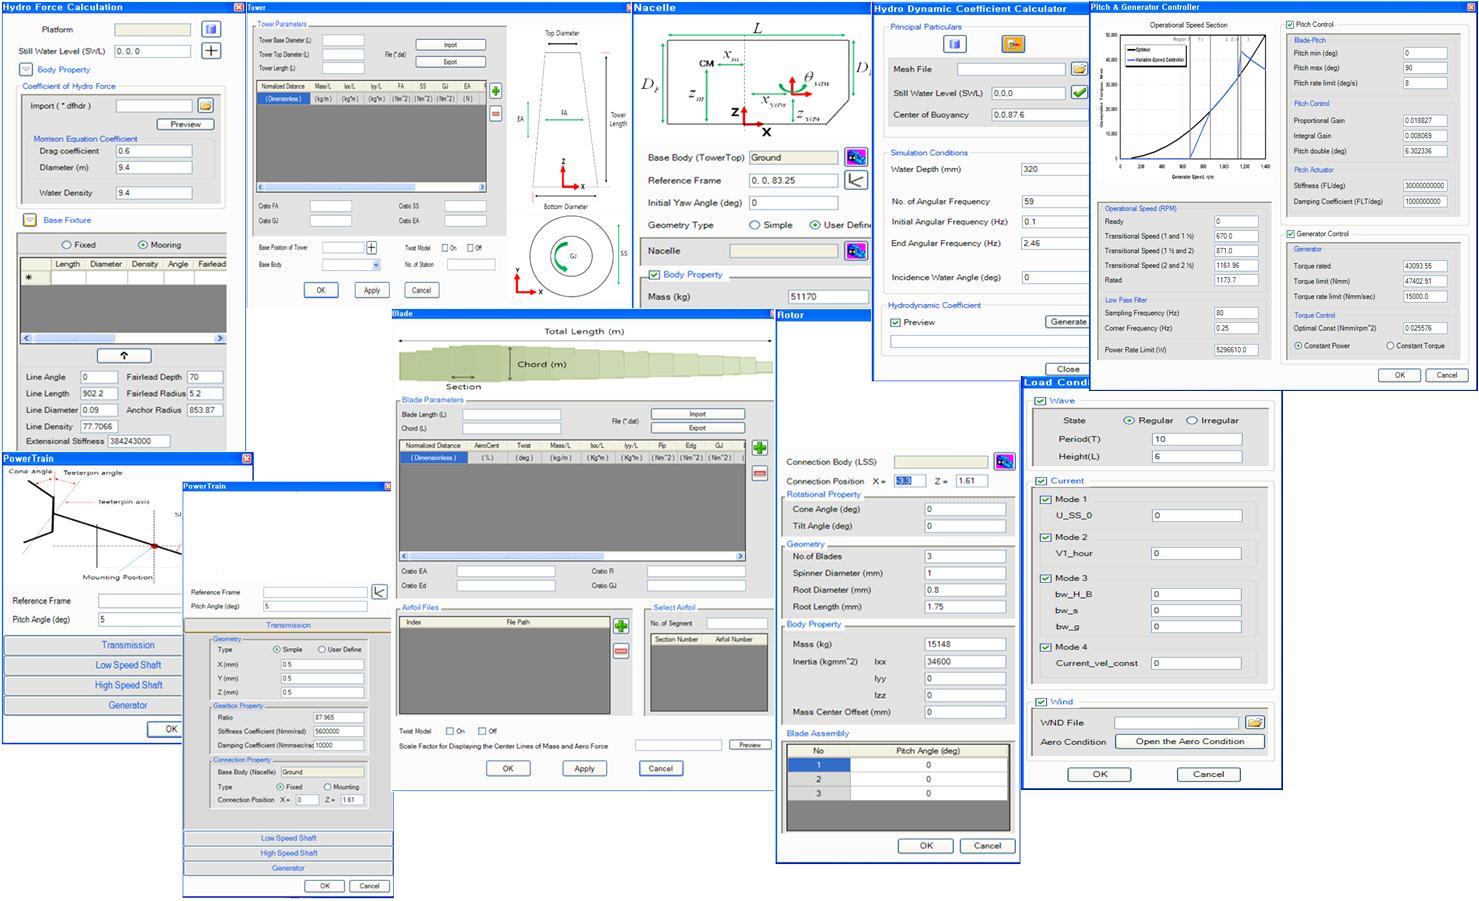Toggle the Mode 2 current checkbox
This screenshot has width=1479, height=901.
tap(1046, 538)
